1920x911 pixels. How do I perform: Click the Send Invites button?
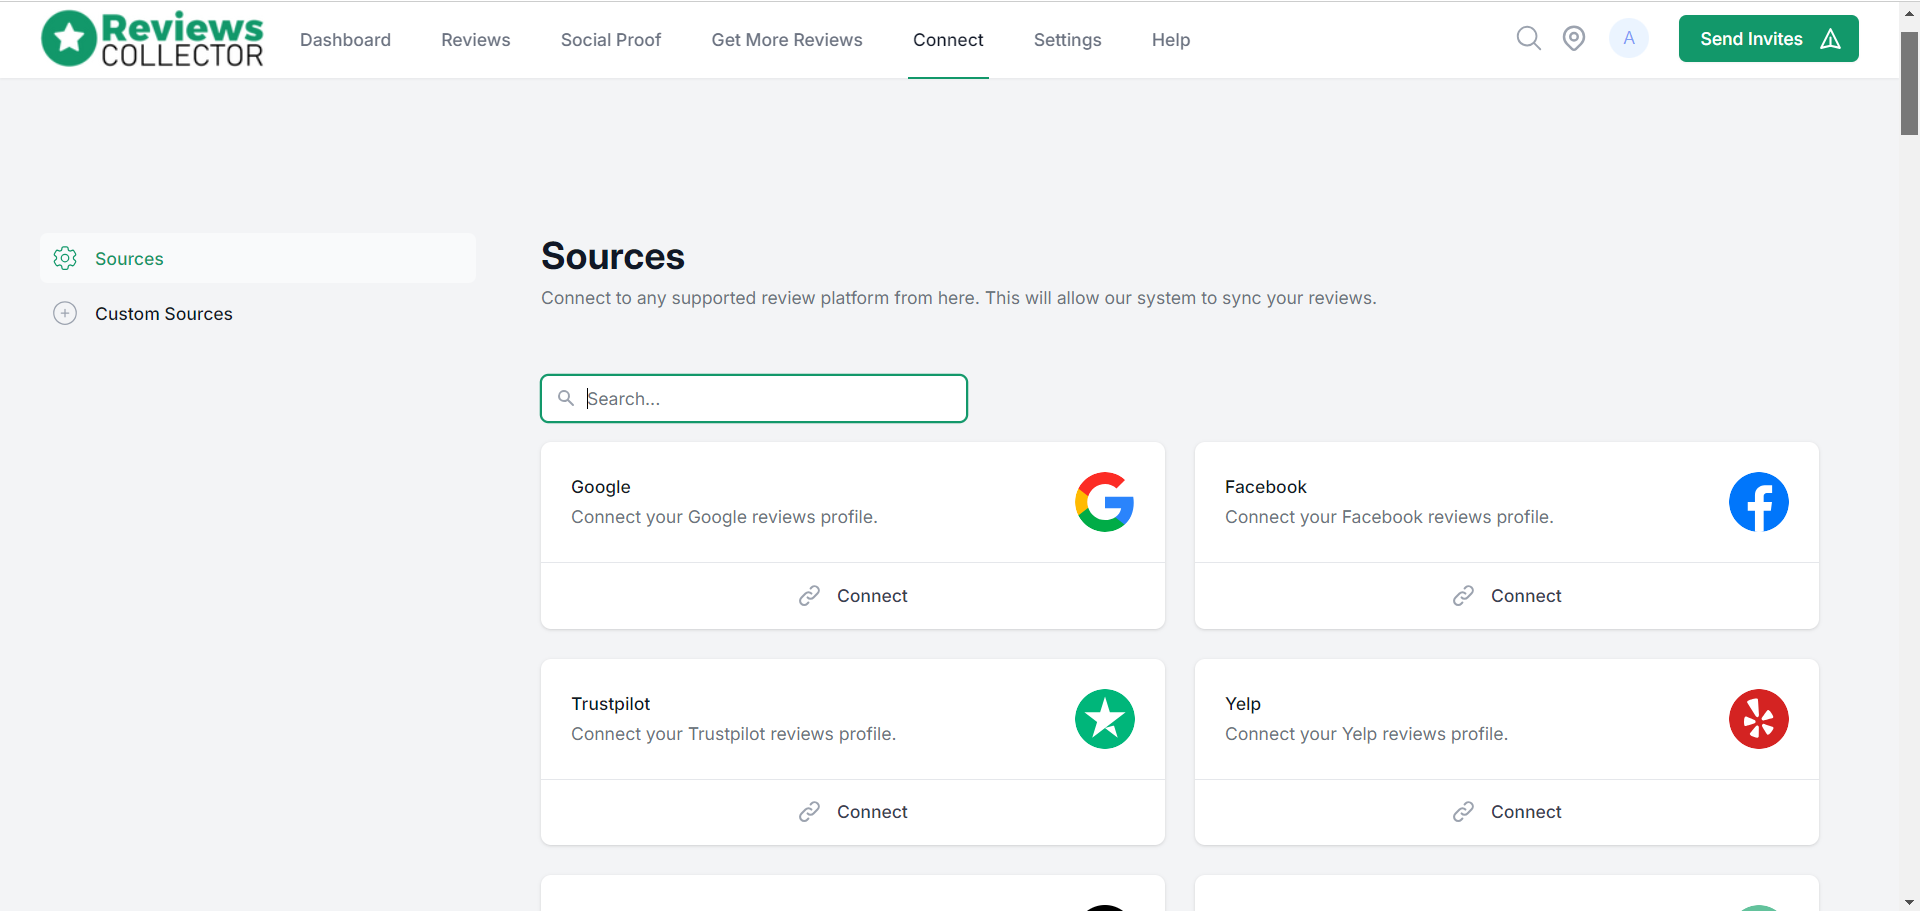tap(1768, 39)
